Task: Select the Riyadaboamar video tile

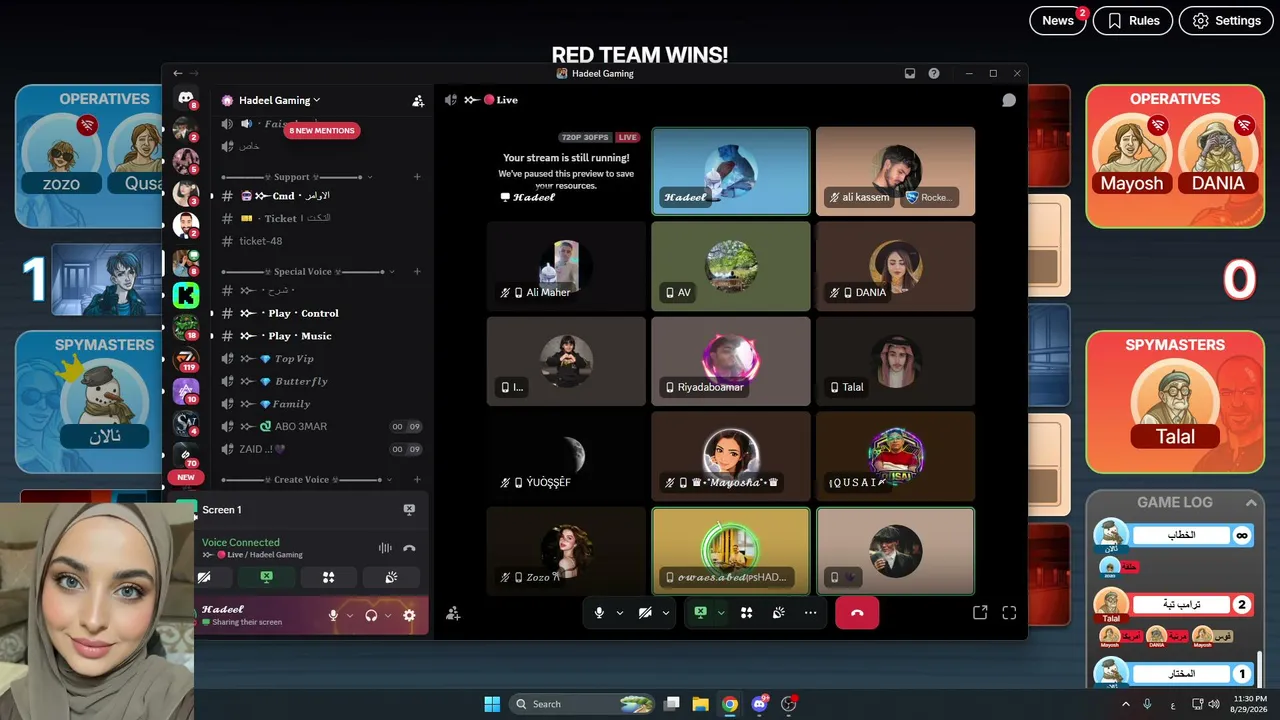Action: (x=731, y=361)
